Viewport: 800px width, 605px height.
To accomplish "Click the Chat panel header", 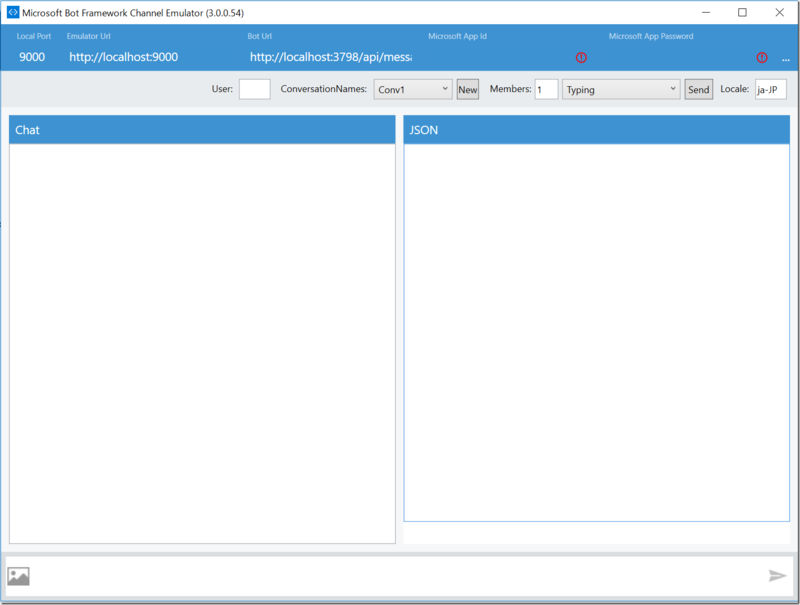I will pyautogui.click(x=202, y=130).
